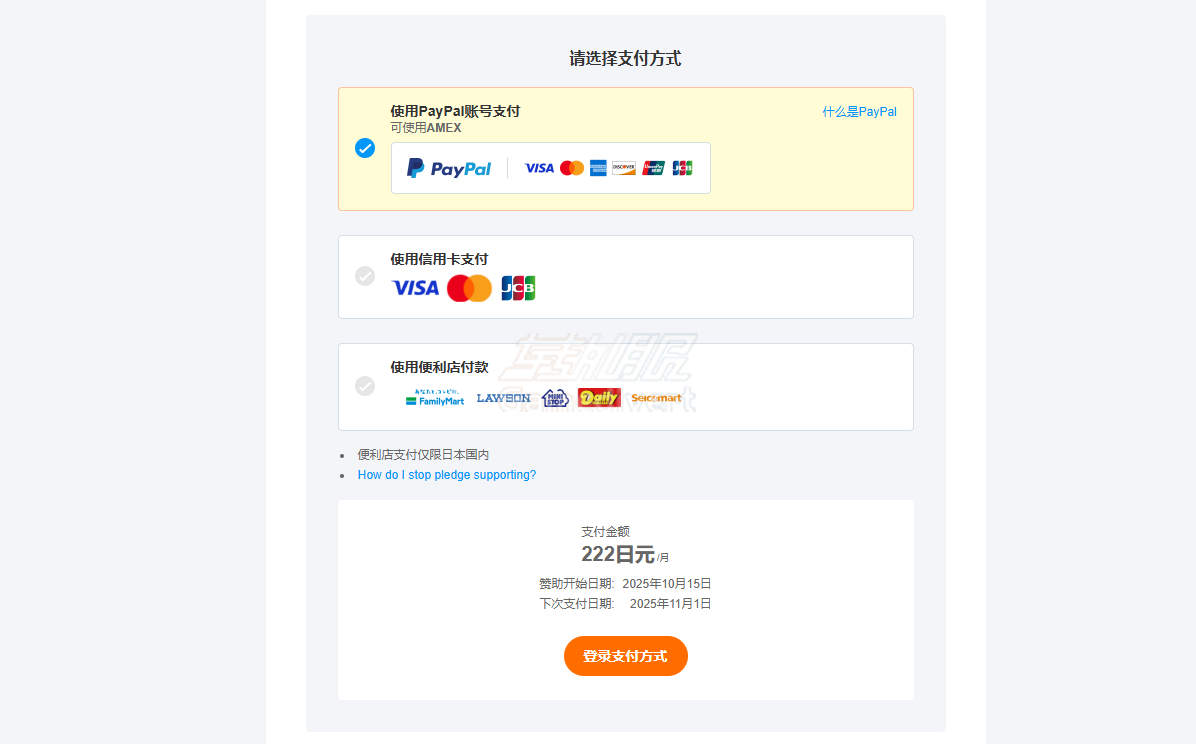Click the Seicomart store logo
Viewport: 1196px width, 744px height.
[656, 398]
